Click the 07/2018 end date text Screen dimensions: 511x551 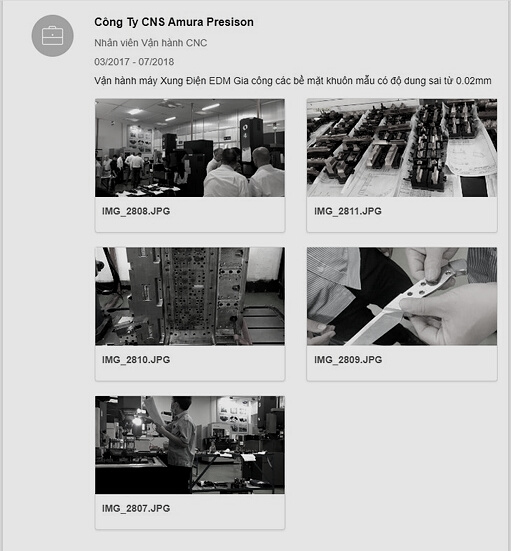pos(156,62)
